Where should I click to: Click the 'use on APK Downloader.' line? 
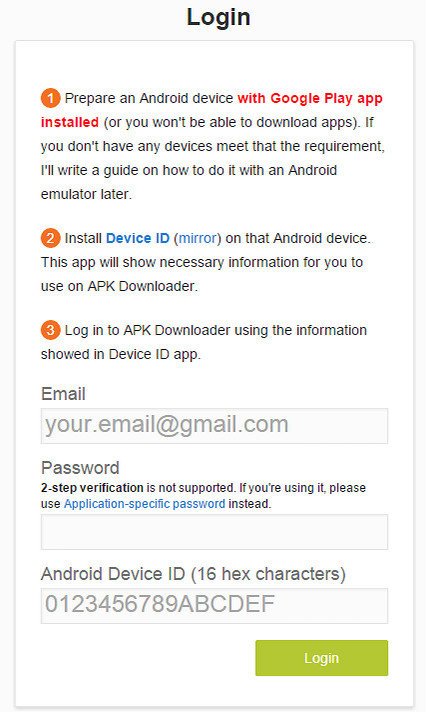pyautogui.click(x=120, y=286)
